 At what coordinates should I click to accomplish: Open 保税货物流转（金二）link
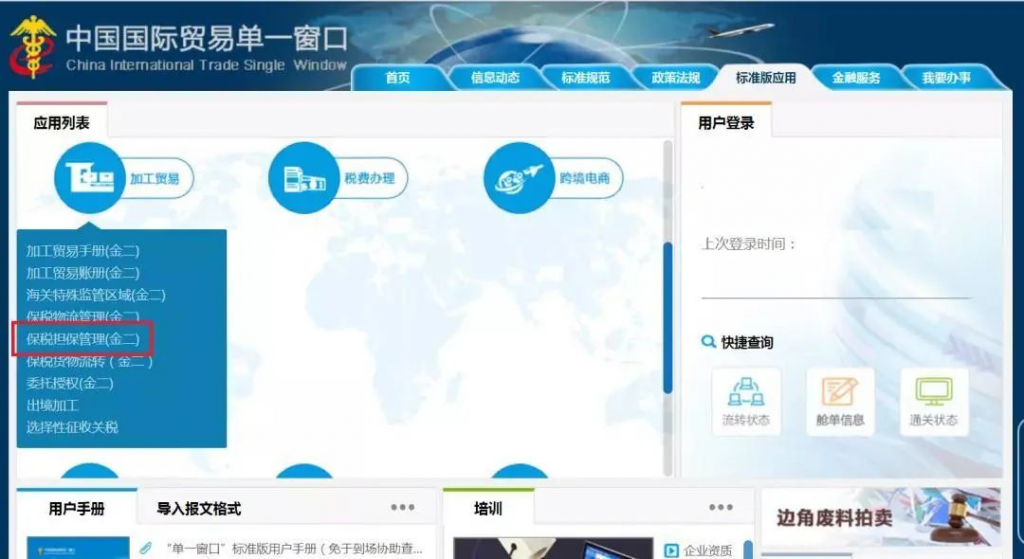click(89, 361)
